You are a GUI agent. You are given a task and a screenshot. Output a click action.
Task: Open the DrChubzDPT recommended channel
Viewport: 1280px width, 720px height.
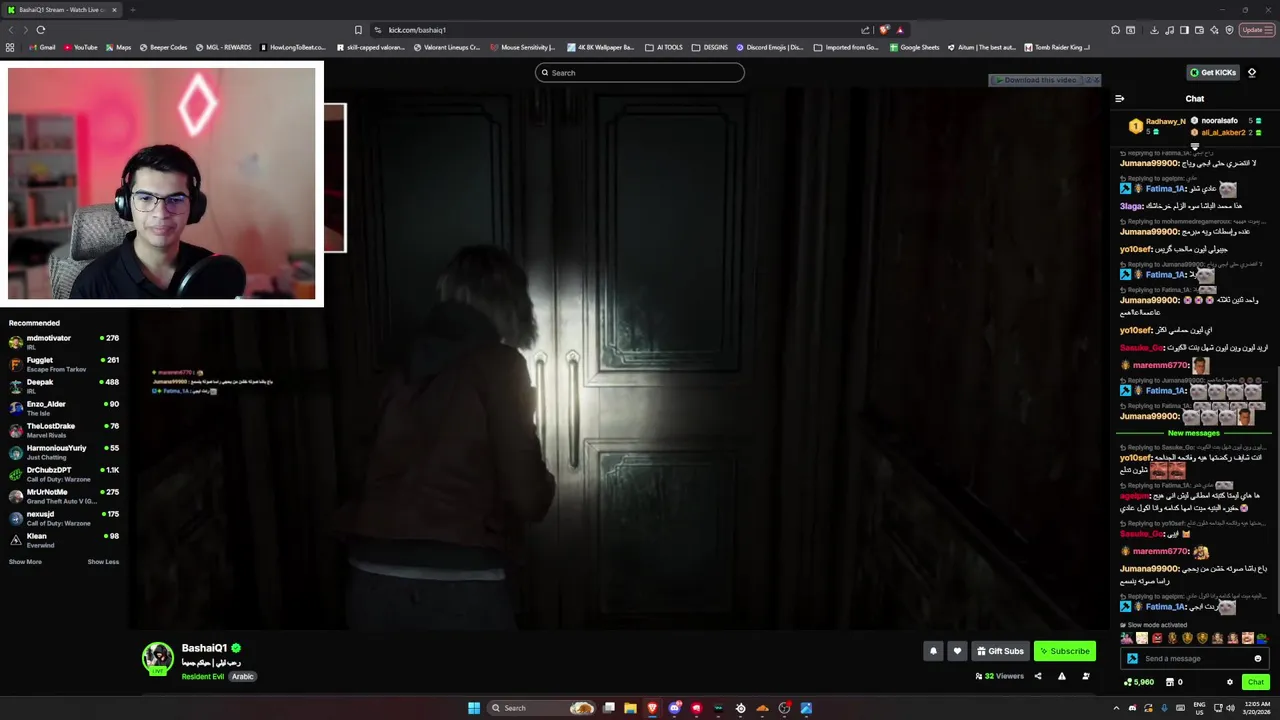[x=64, y=474]
